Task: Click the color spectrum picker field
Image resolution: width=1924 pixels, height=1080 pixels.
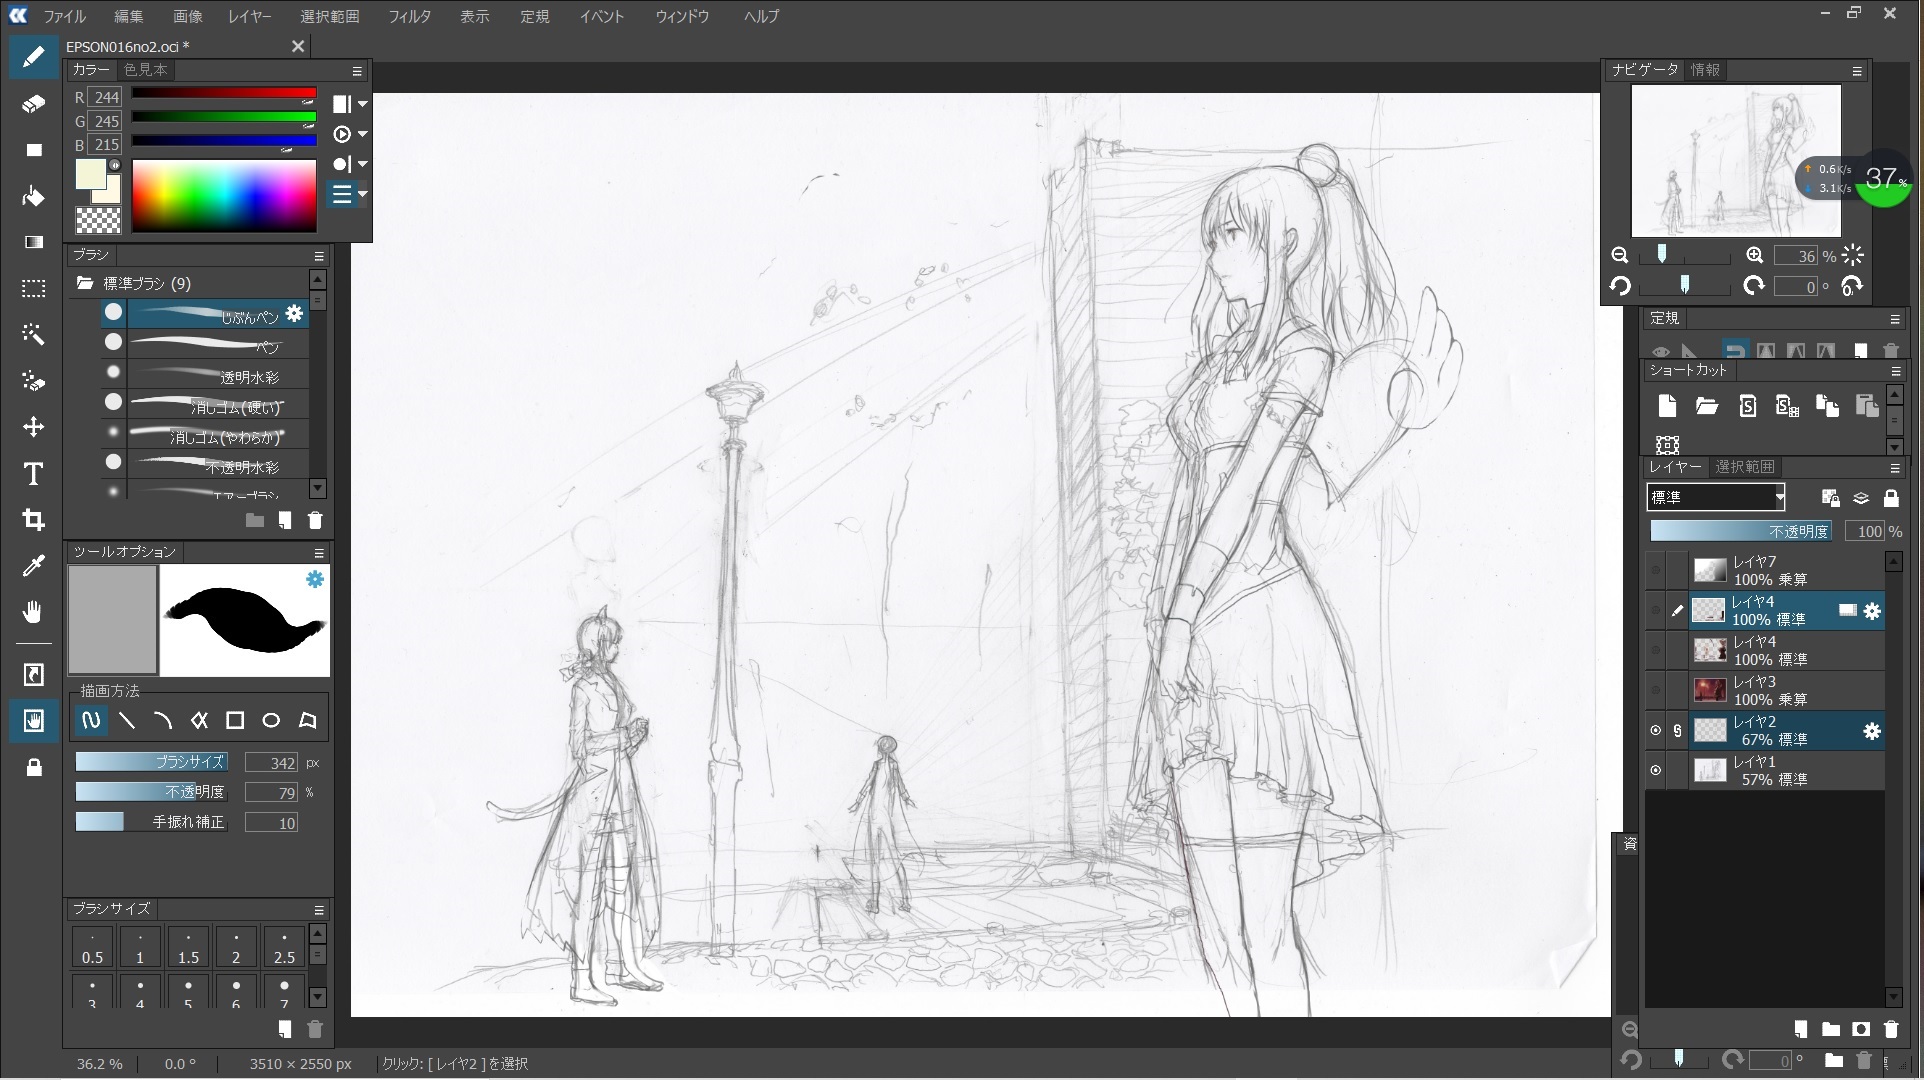Action: coord(224,196)
